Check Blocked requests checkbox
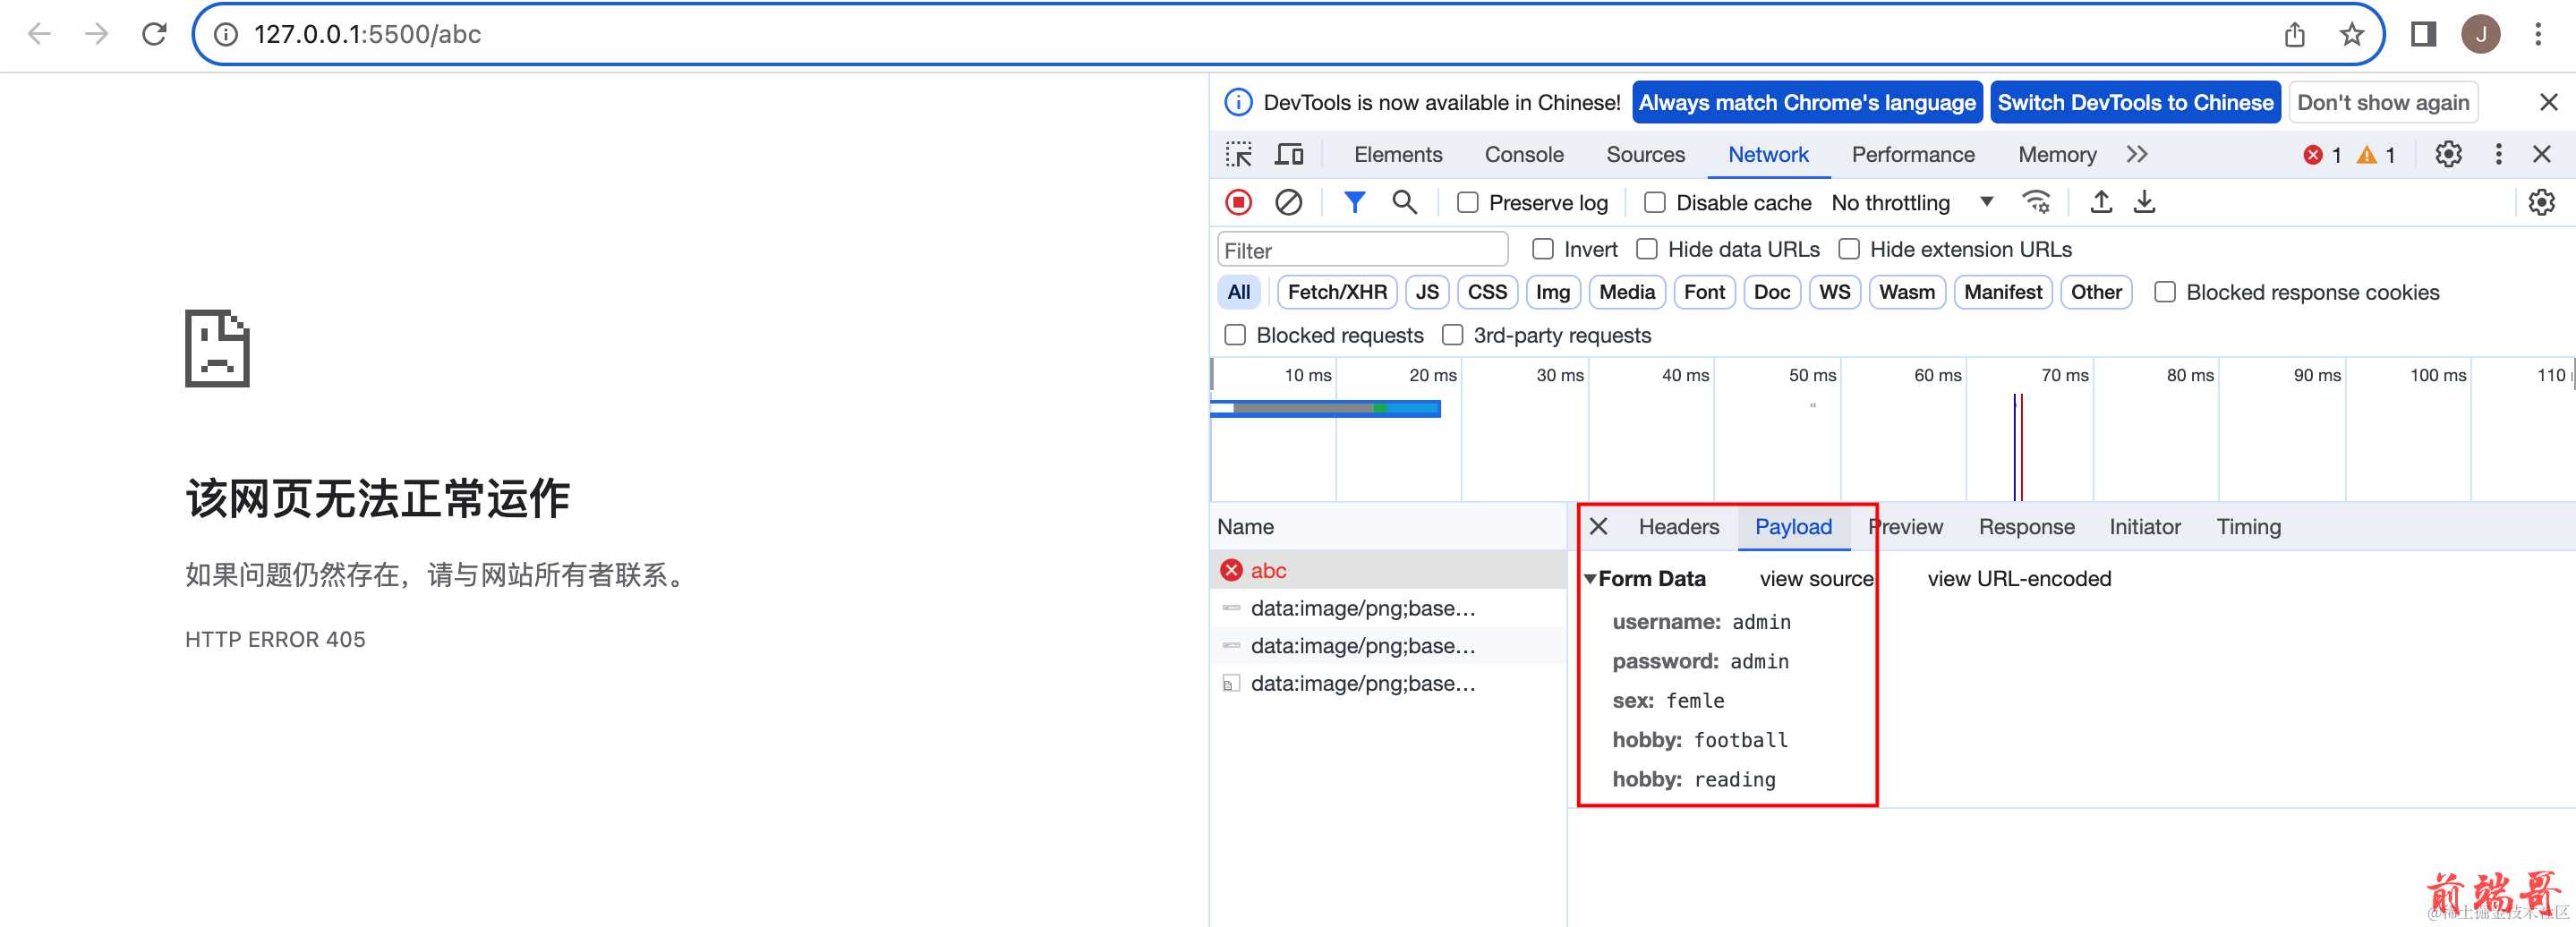Viewport: 2576px width, 927px height. point(1236,335)
